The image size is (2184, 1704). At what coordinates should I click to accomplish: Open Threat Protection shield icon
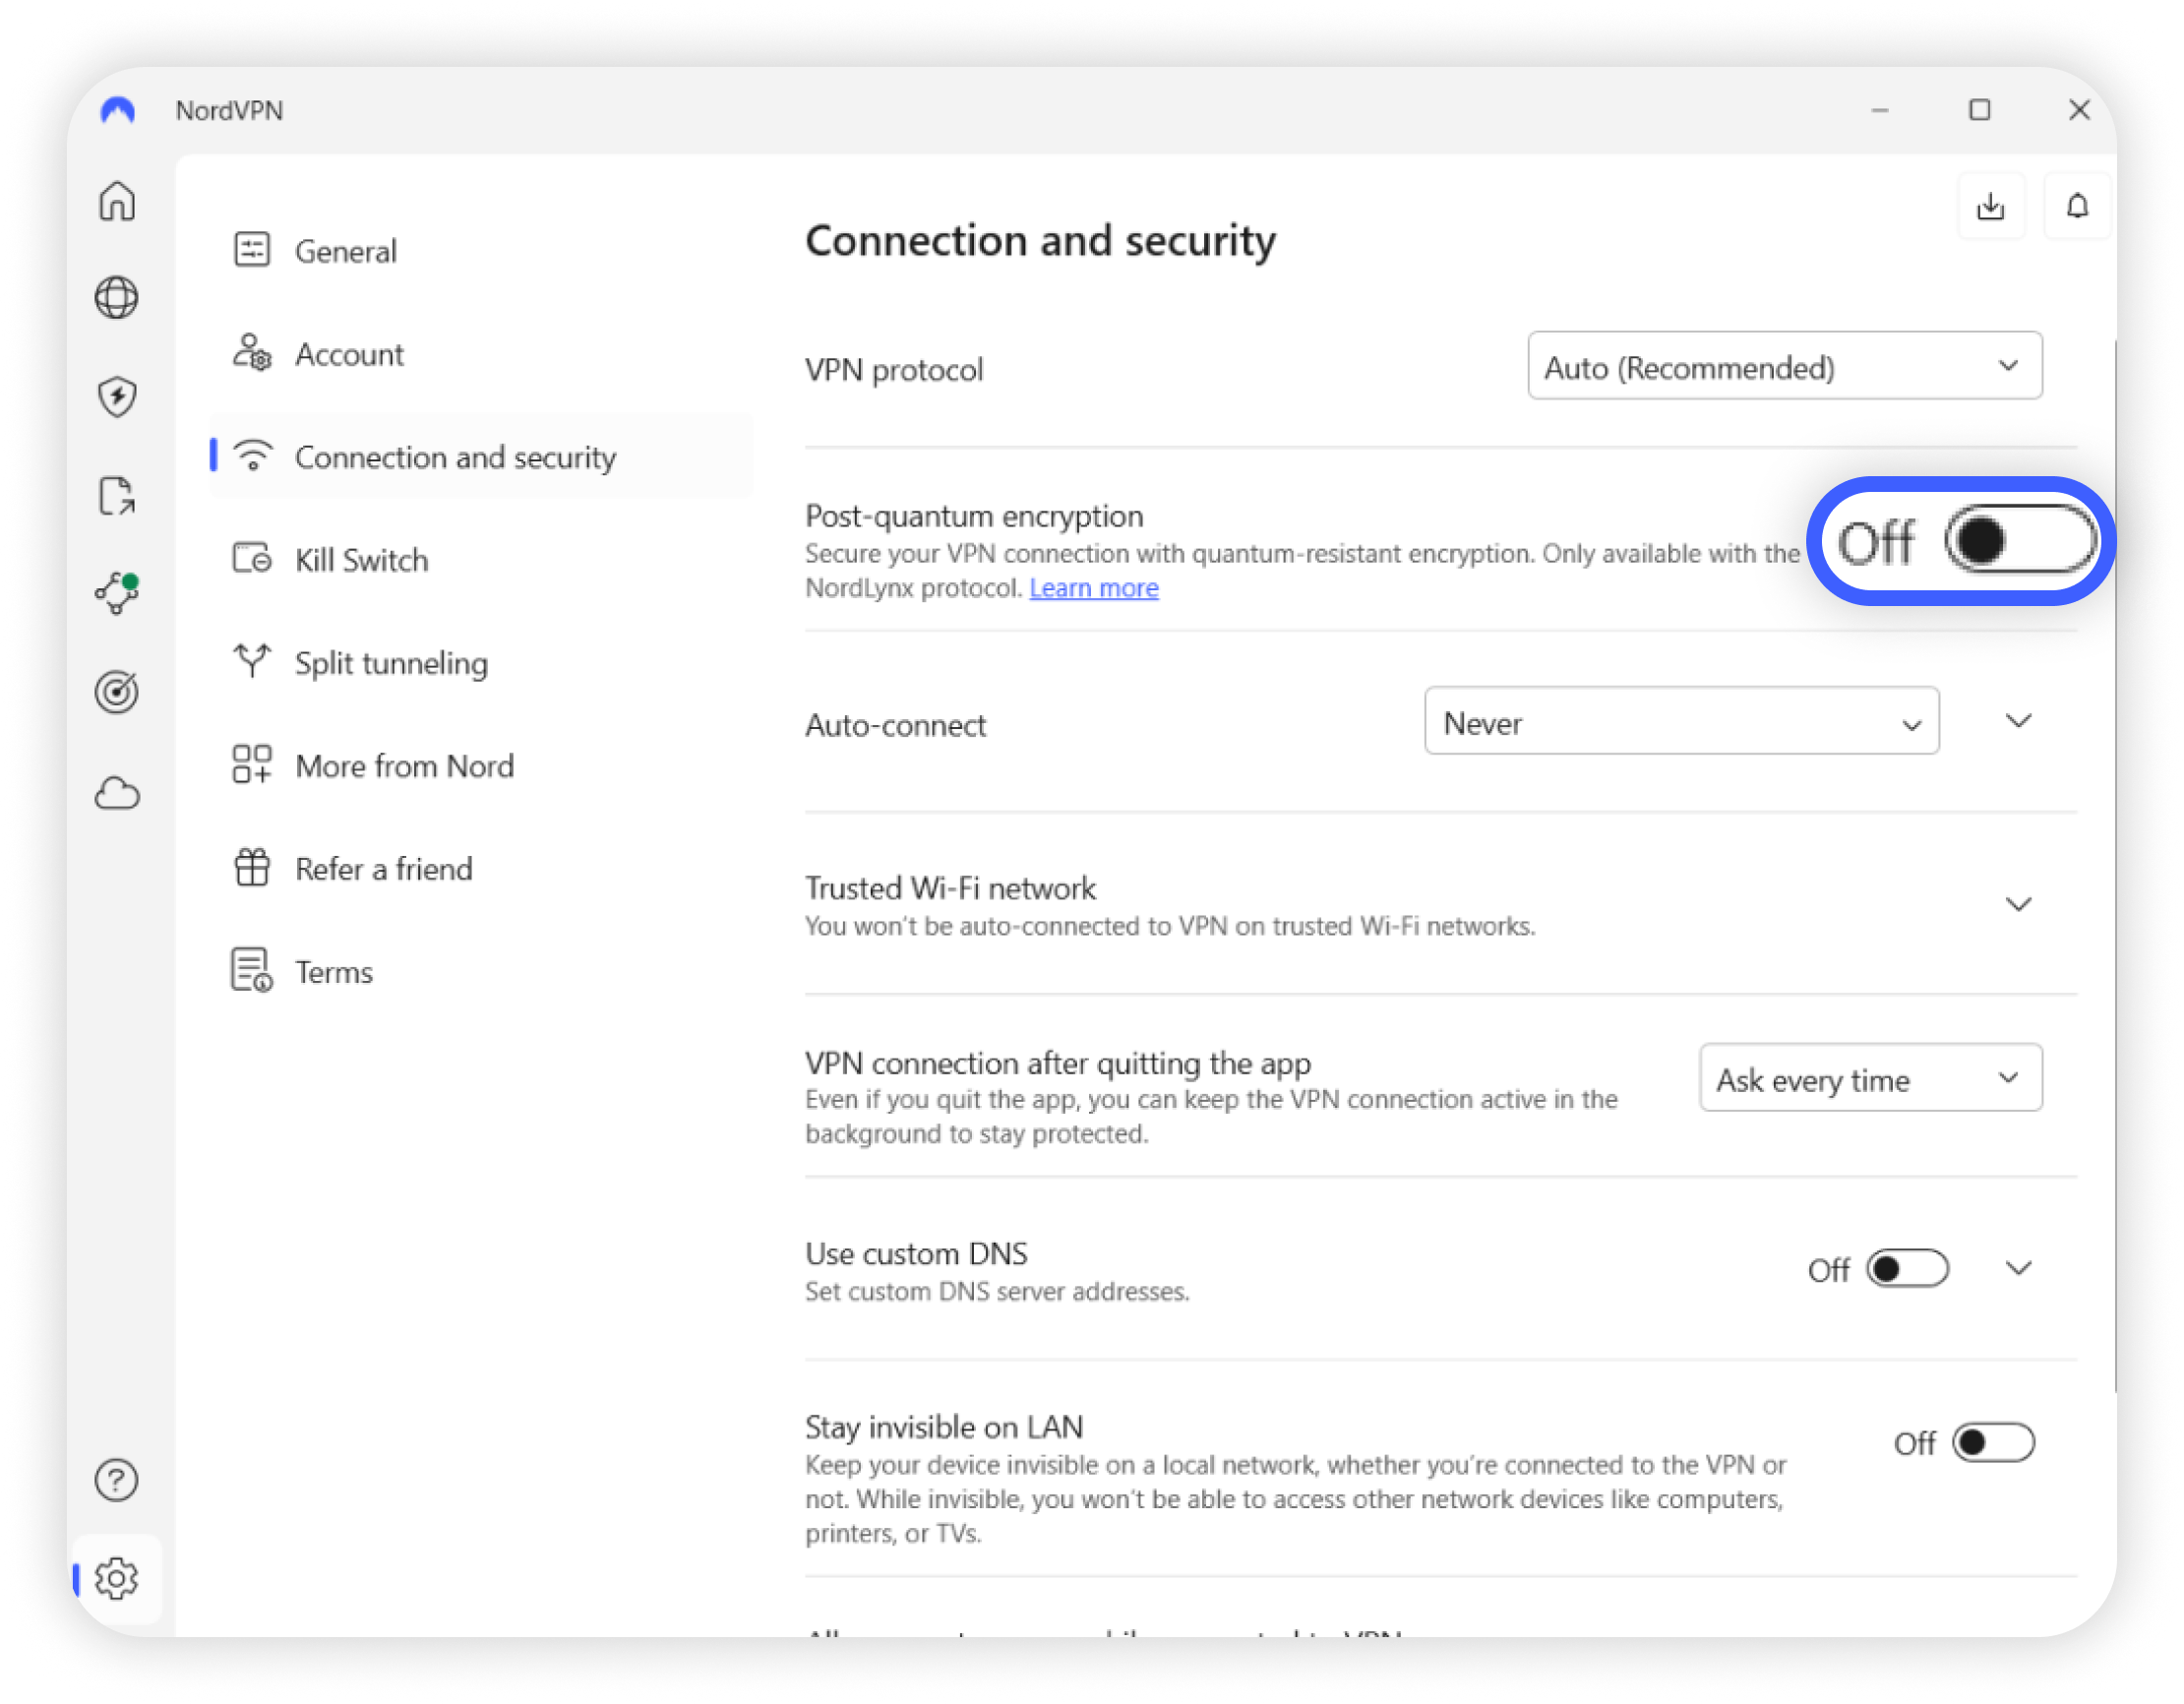coord(117,396)
